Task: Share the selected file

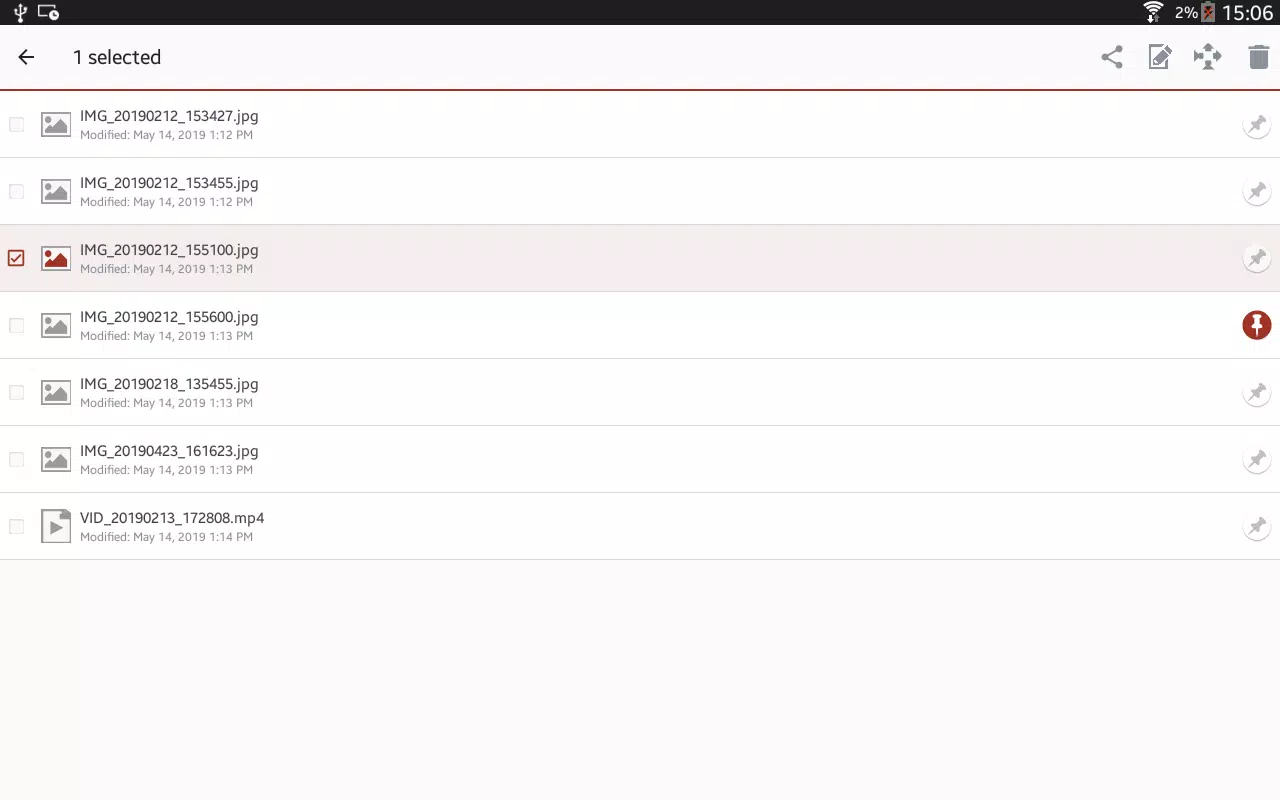Action: coord(1112,57)
